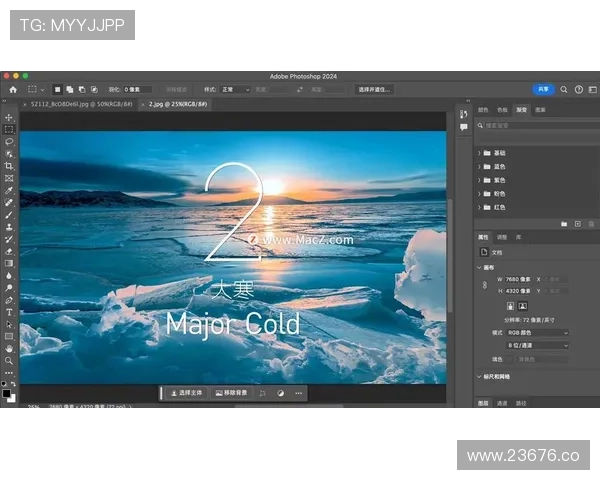This screenshot has width=600, height=480.
Task: Select the Crop tool
Action: (x=9, y=166)
